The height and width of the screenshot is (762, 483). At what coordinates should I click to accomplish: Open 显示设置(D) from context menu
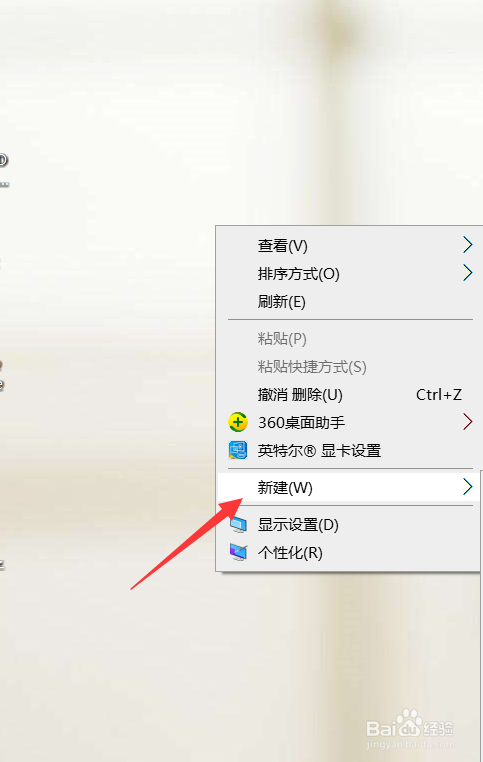pos(348,525)
